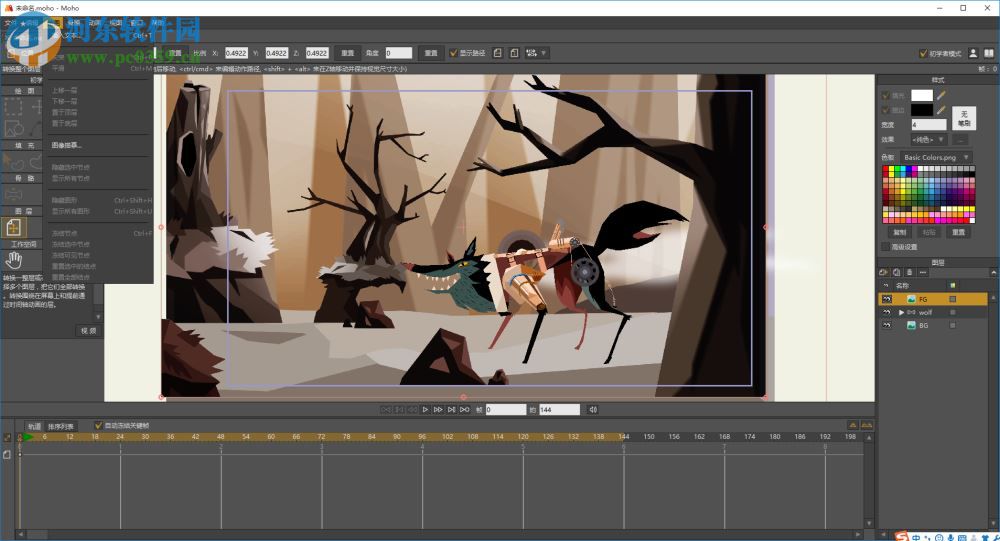Screen dimensions: 1000x541
Task: Click the audio mute speaker icon
Action: (593, 409)
